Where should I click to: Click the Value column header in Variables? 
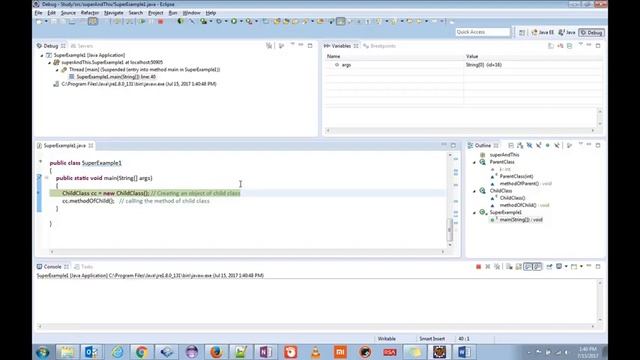tap(472, 56)
